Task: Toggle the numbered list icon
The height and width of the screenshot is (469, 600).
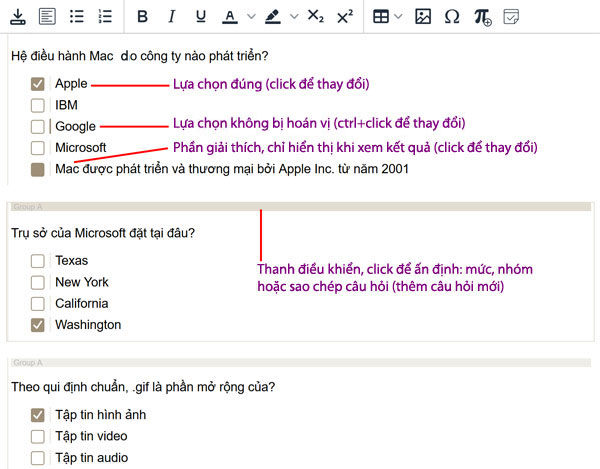Action: 105,16
